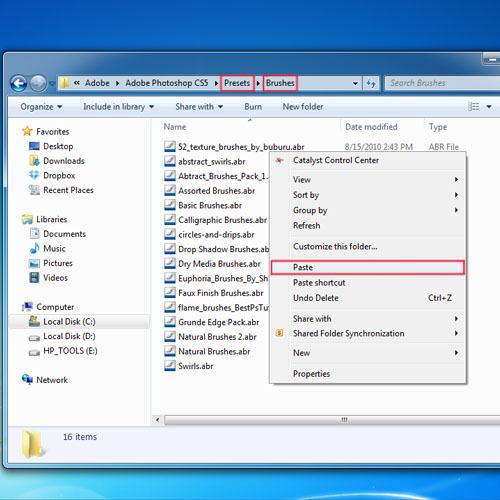Click the Pictures library icon

(34, 263)
